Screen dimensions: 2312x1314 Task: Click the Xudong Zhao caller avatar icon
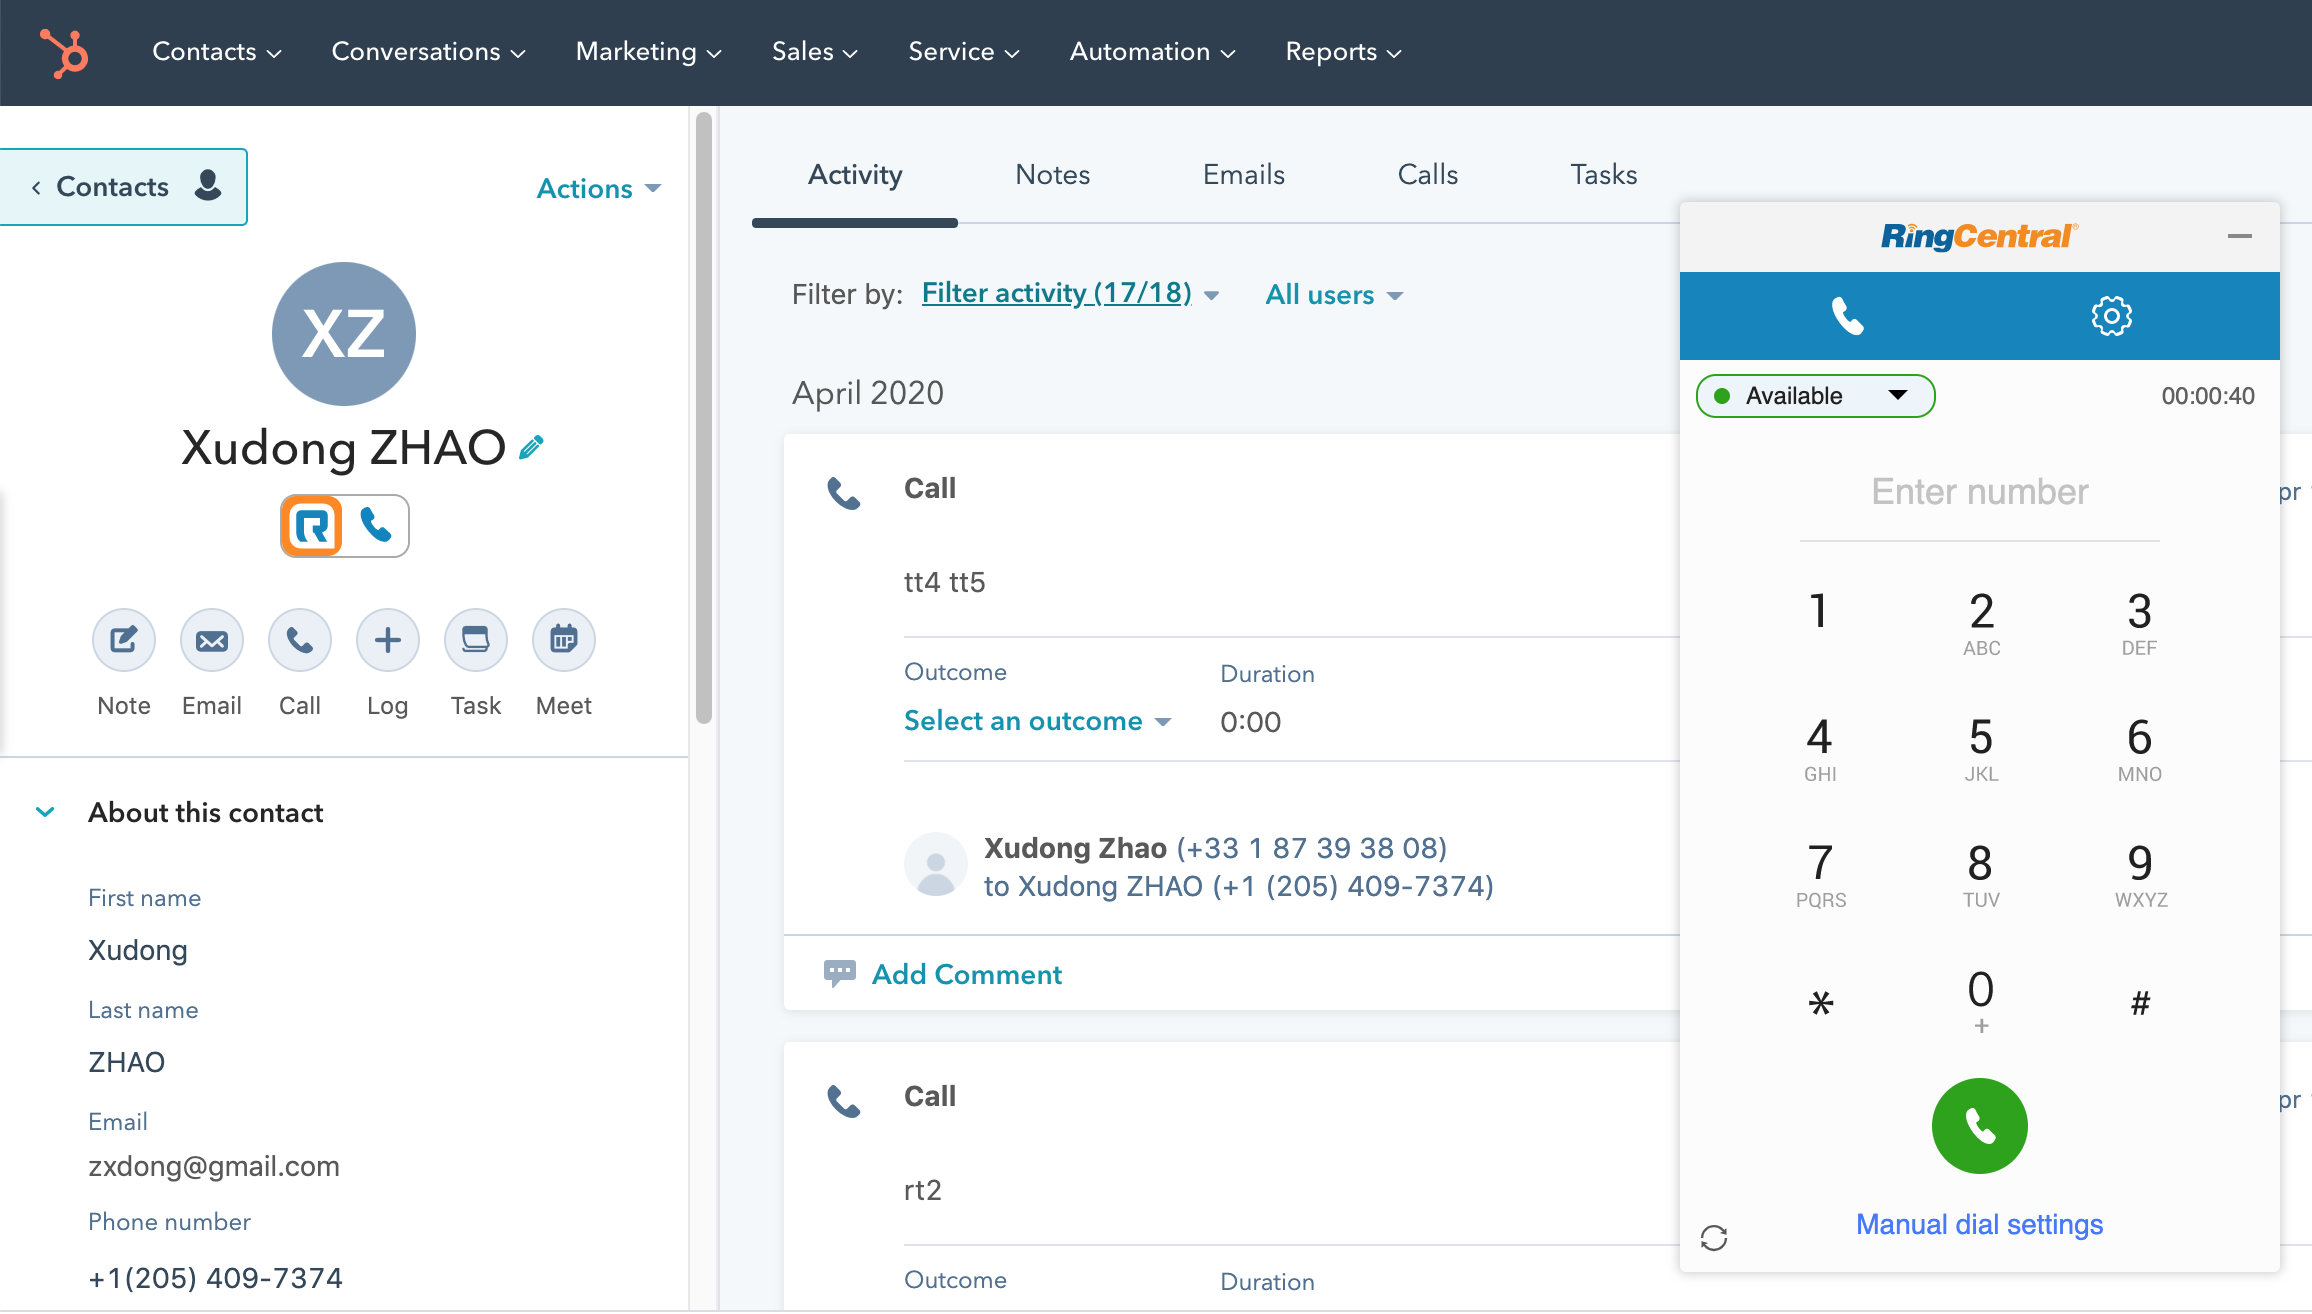[x=936, y=865]
